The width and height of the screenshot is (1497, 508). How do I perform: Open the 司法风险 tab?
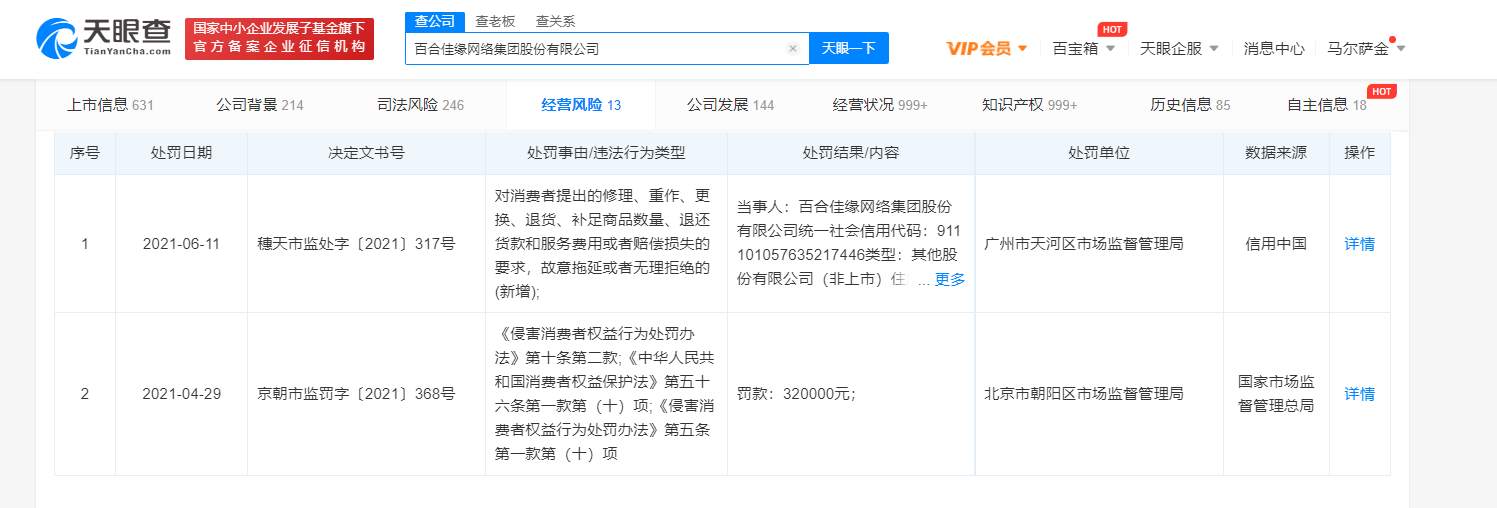tap(420, 105)
